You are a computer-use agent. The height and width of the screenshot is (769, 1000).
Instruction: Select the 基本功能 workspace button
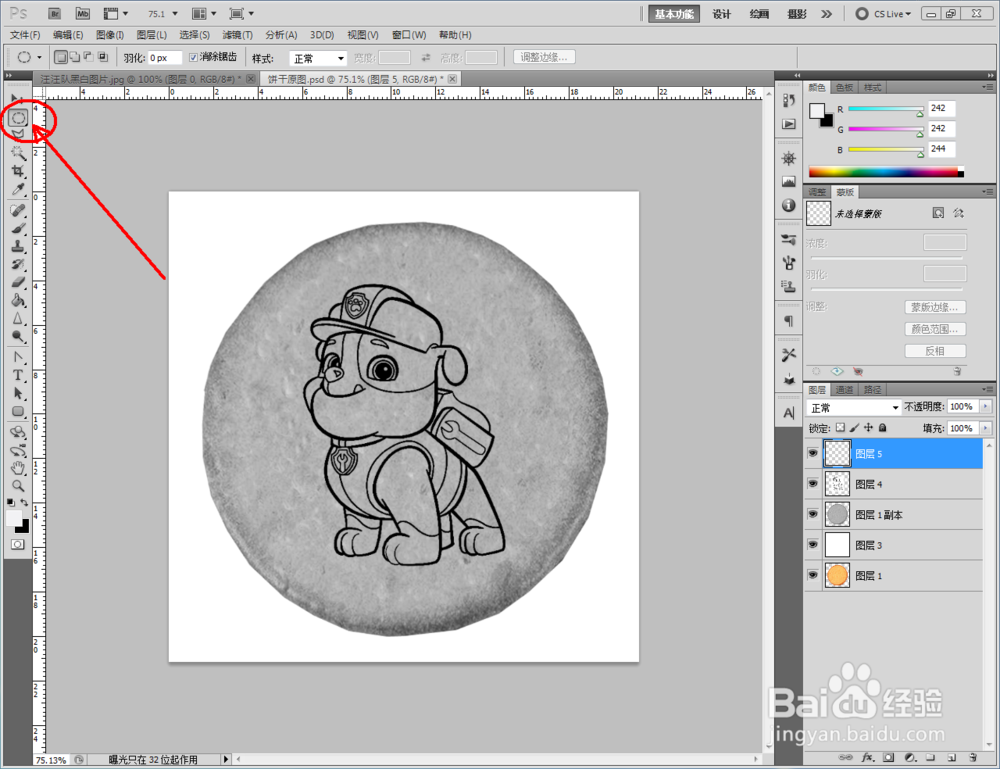tap(673, 14)
